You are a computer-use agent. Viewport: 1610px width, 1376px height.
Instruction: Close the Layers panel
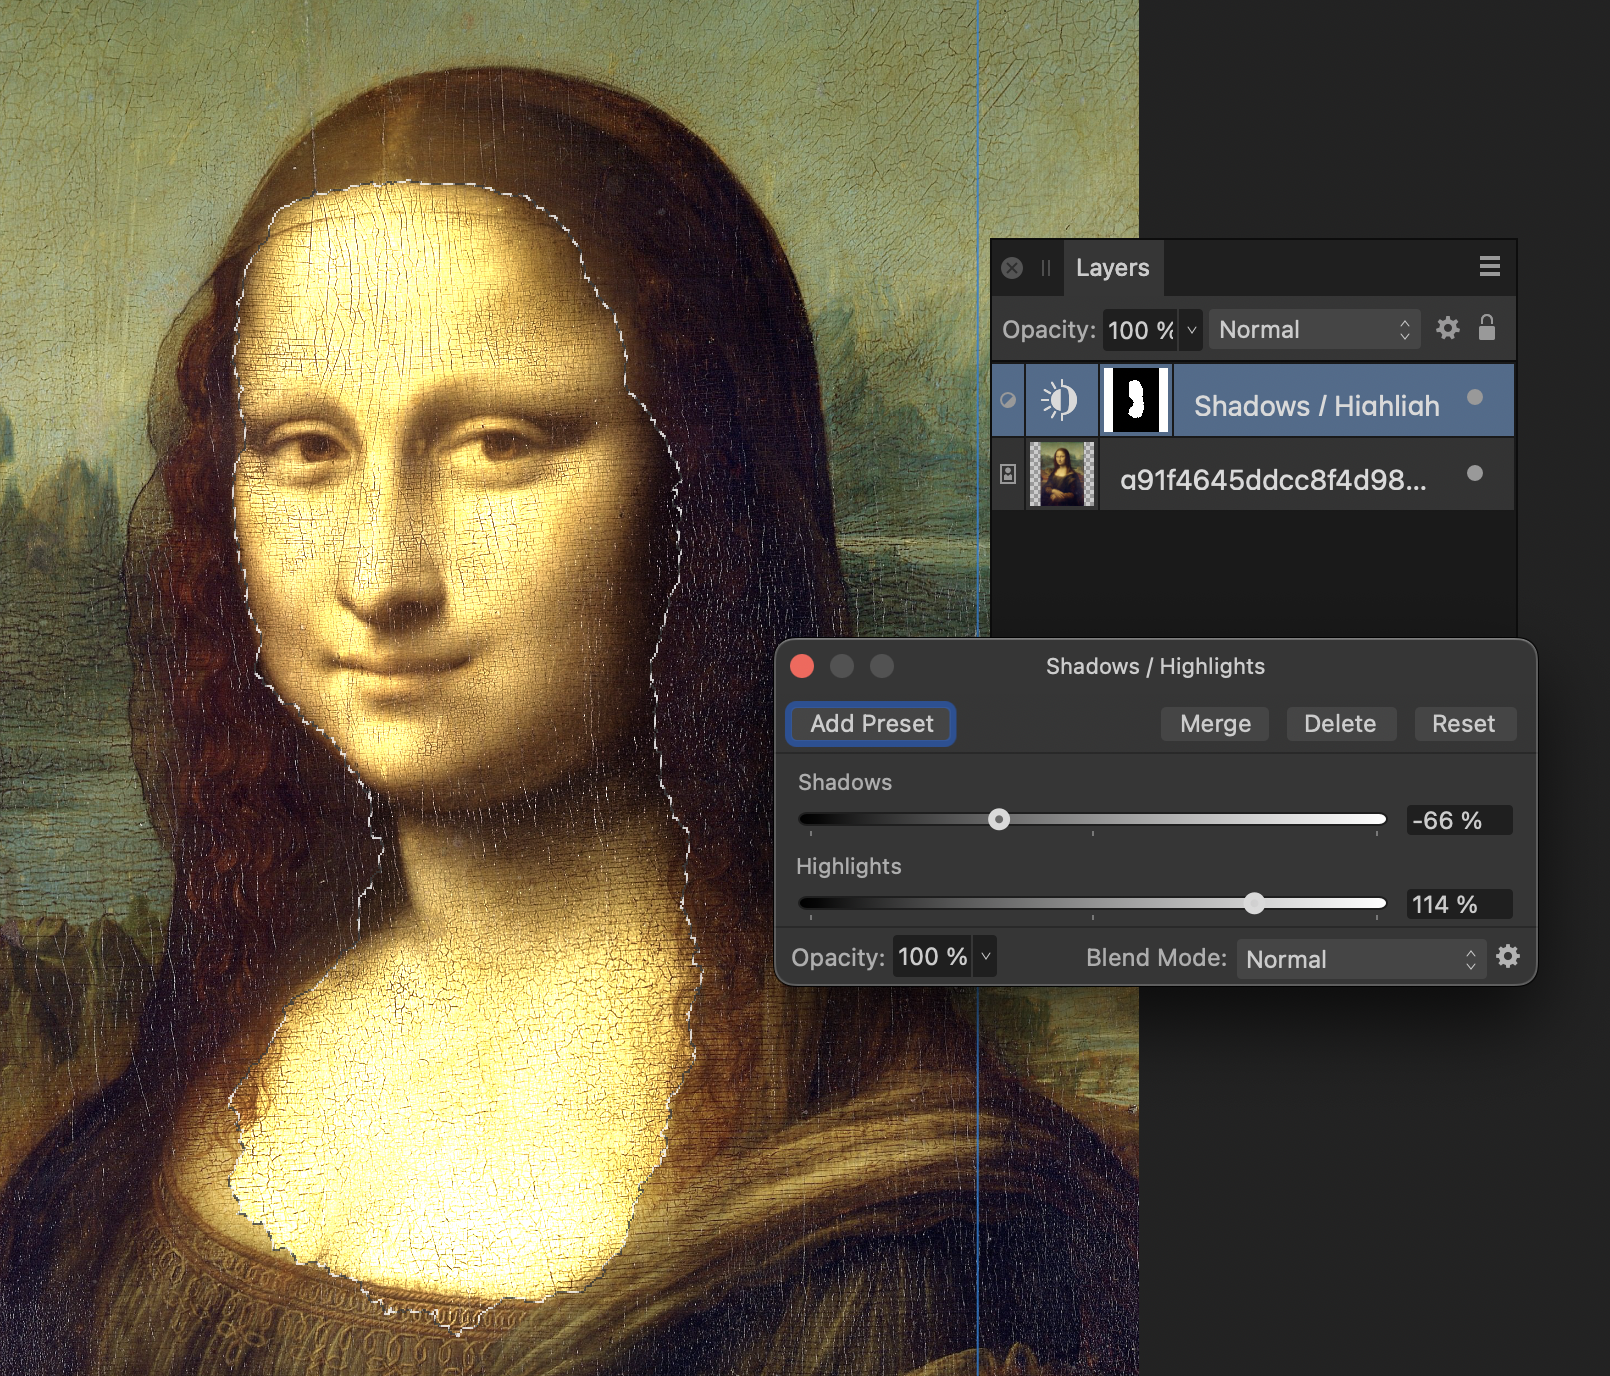pos(1012,268)
